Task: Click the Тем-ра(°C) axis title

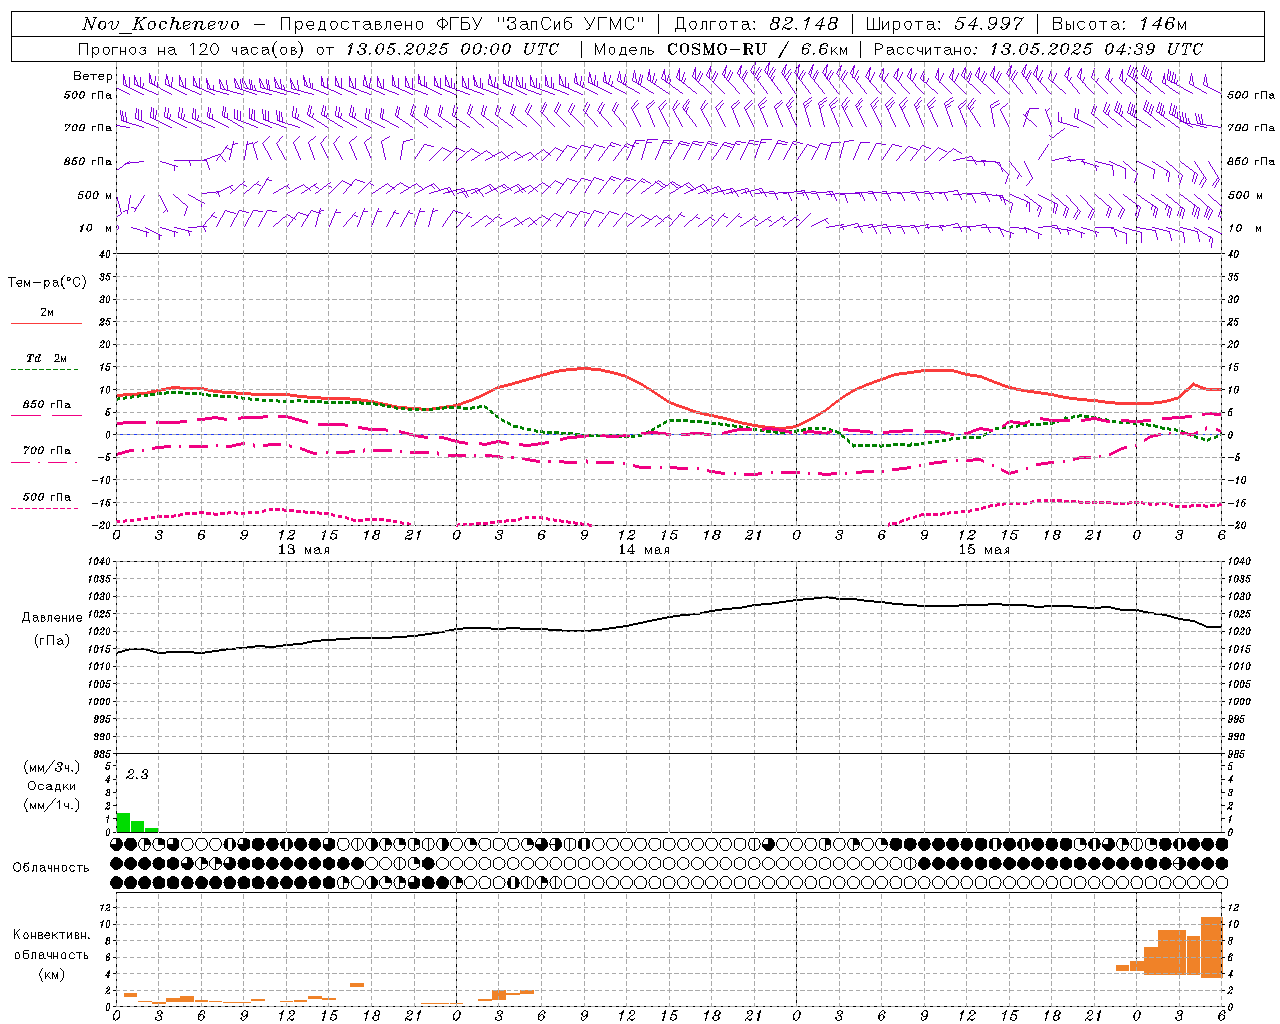Action: [47, 283]
